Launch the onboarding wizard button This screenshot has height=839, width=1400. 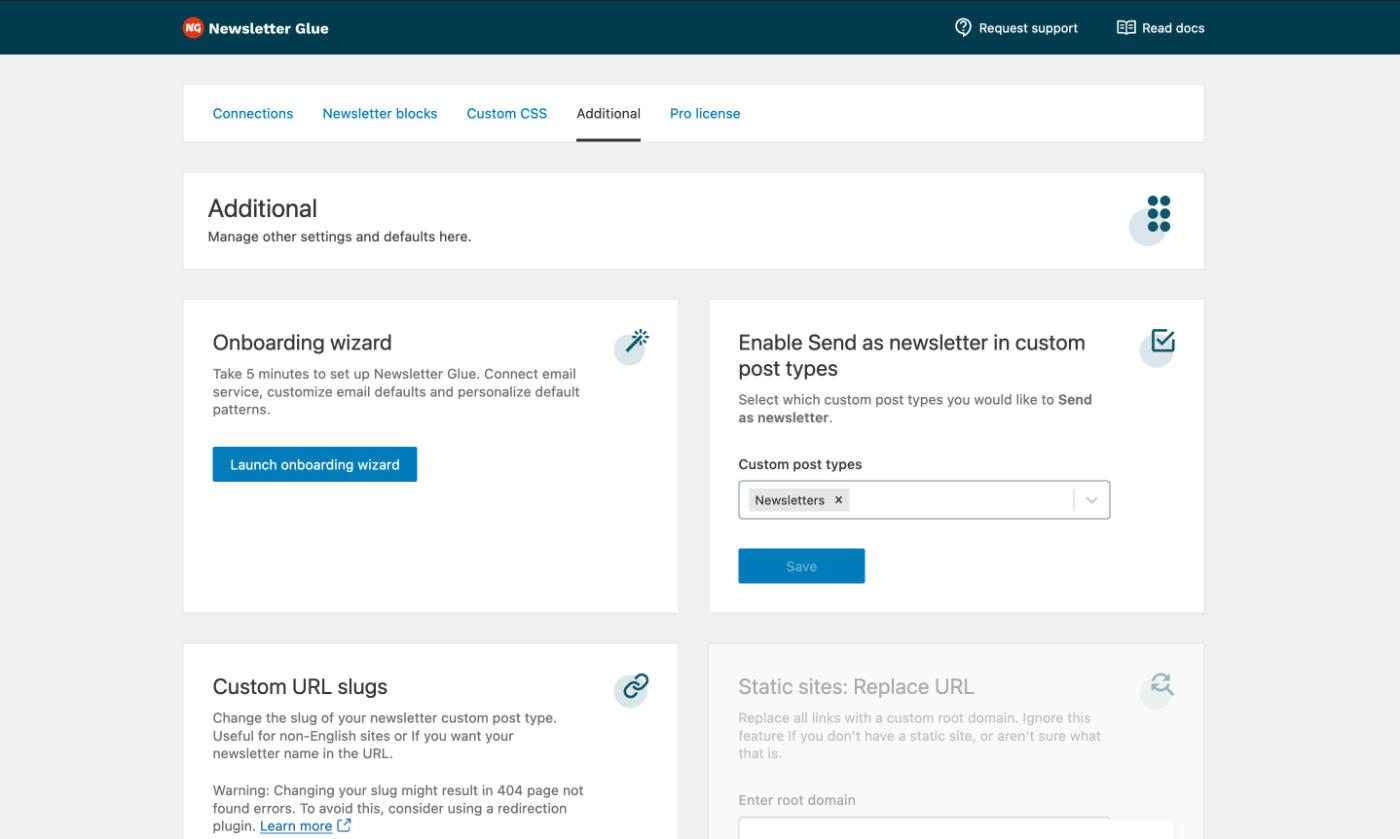(315, 464)
